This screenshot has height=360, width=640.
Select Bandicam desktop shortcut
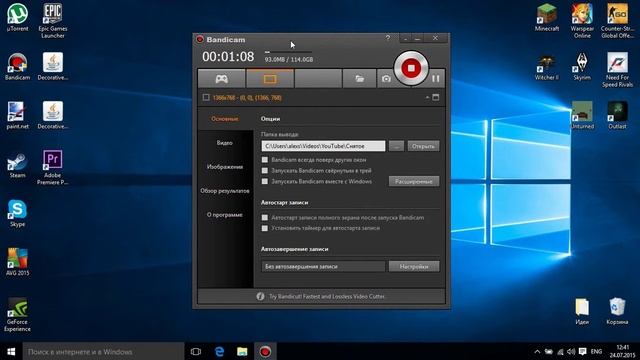[x=18, y=66]
